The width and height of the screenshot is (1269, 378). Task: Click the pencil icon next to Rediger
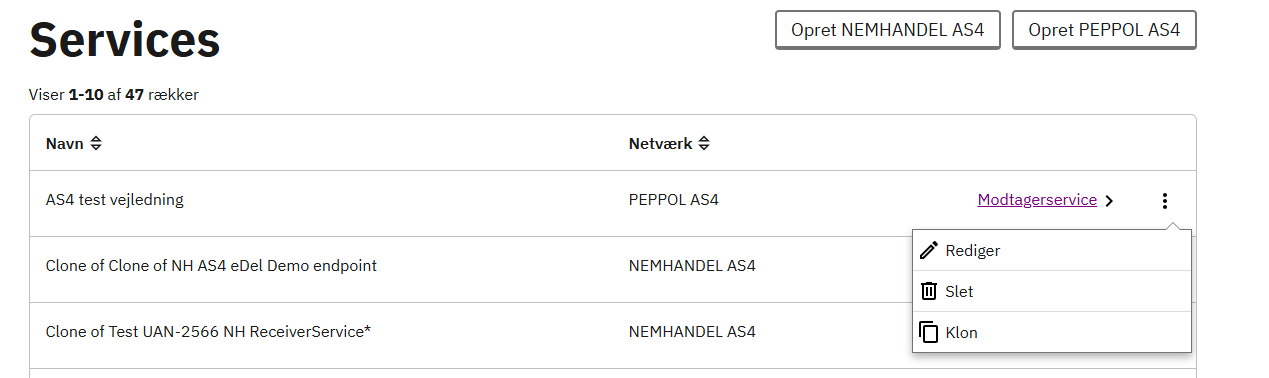click(929, 250)
